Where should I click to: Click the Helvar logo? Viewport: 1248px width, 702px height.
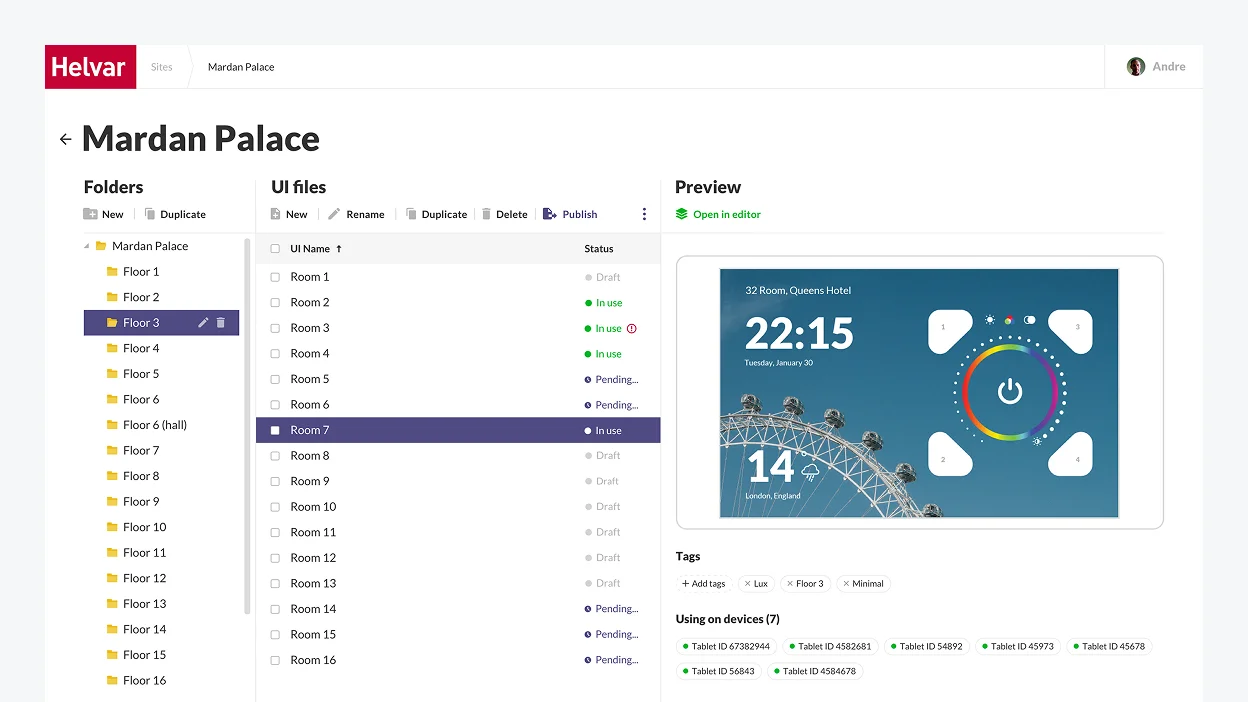(x=90, y=67)
